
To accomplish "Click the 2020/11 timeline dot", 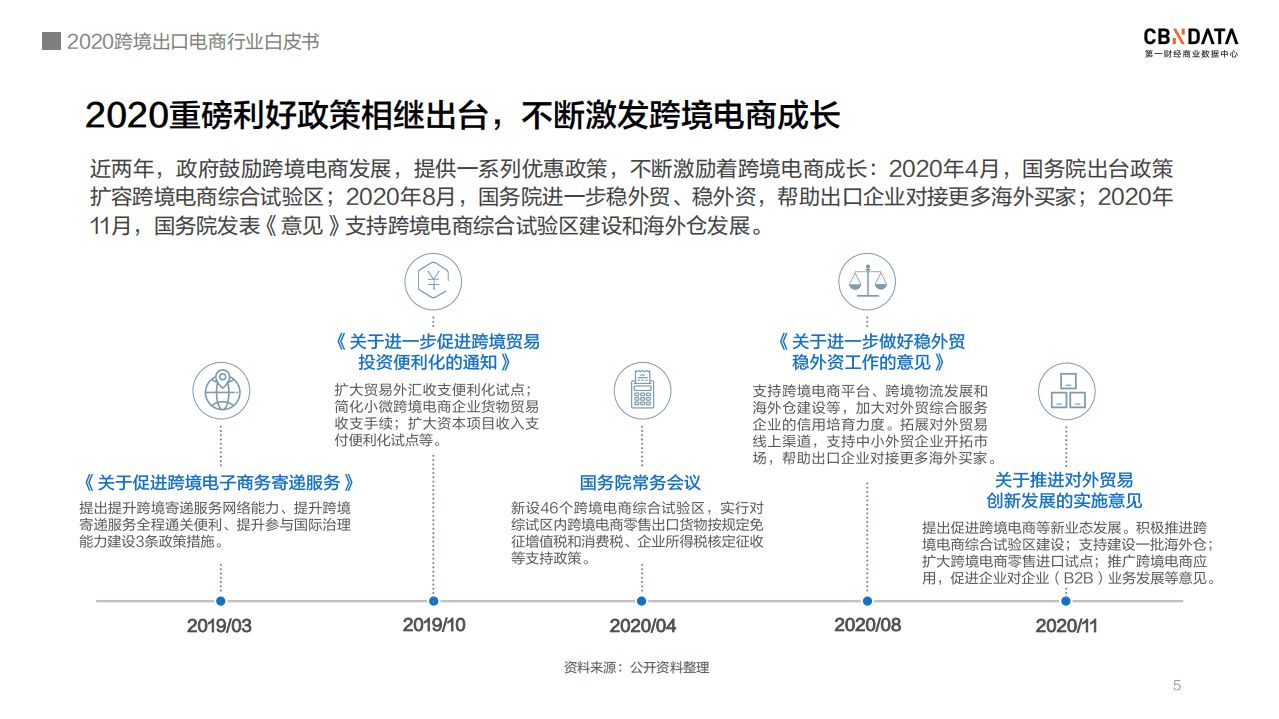I will [x=1065, y=603].
